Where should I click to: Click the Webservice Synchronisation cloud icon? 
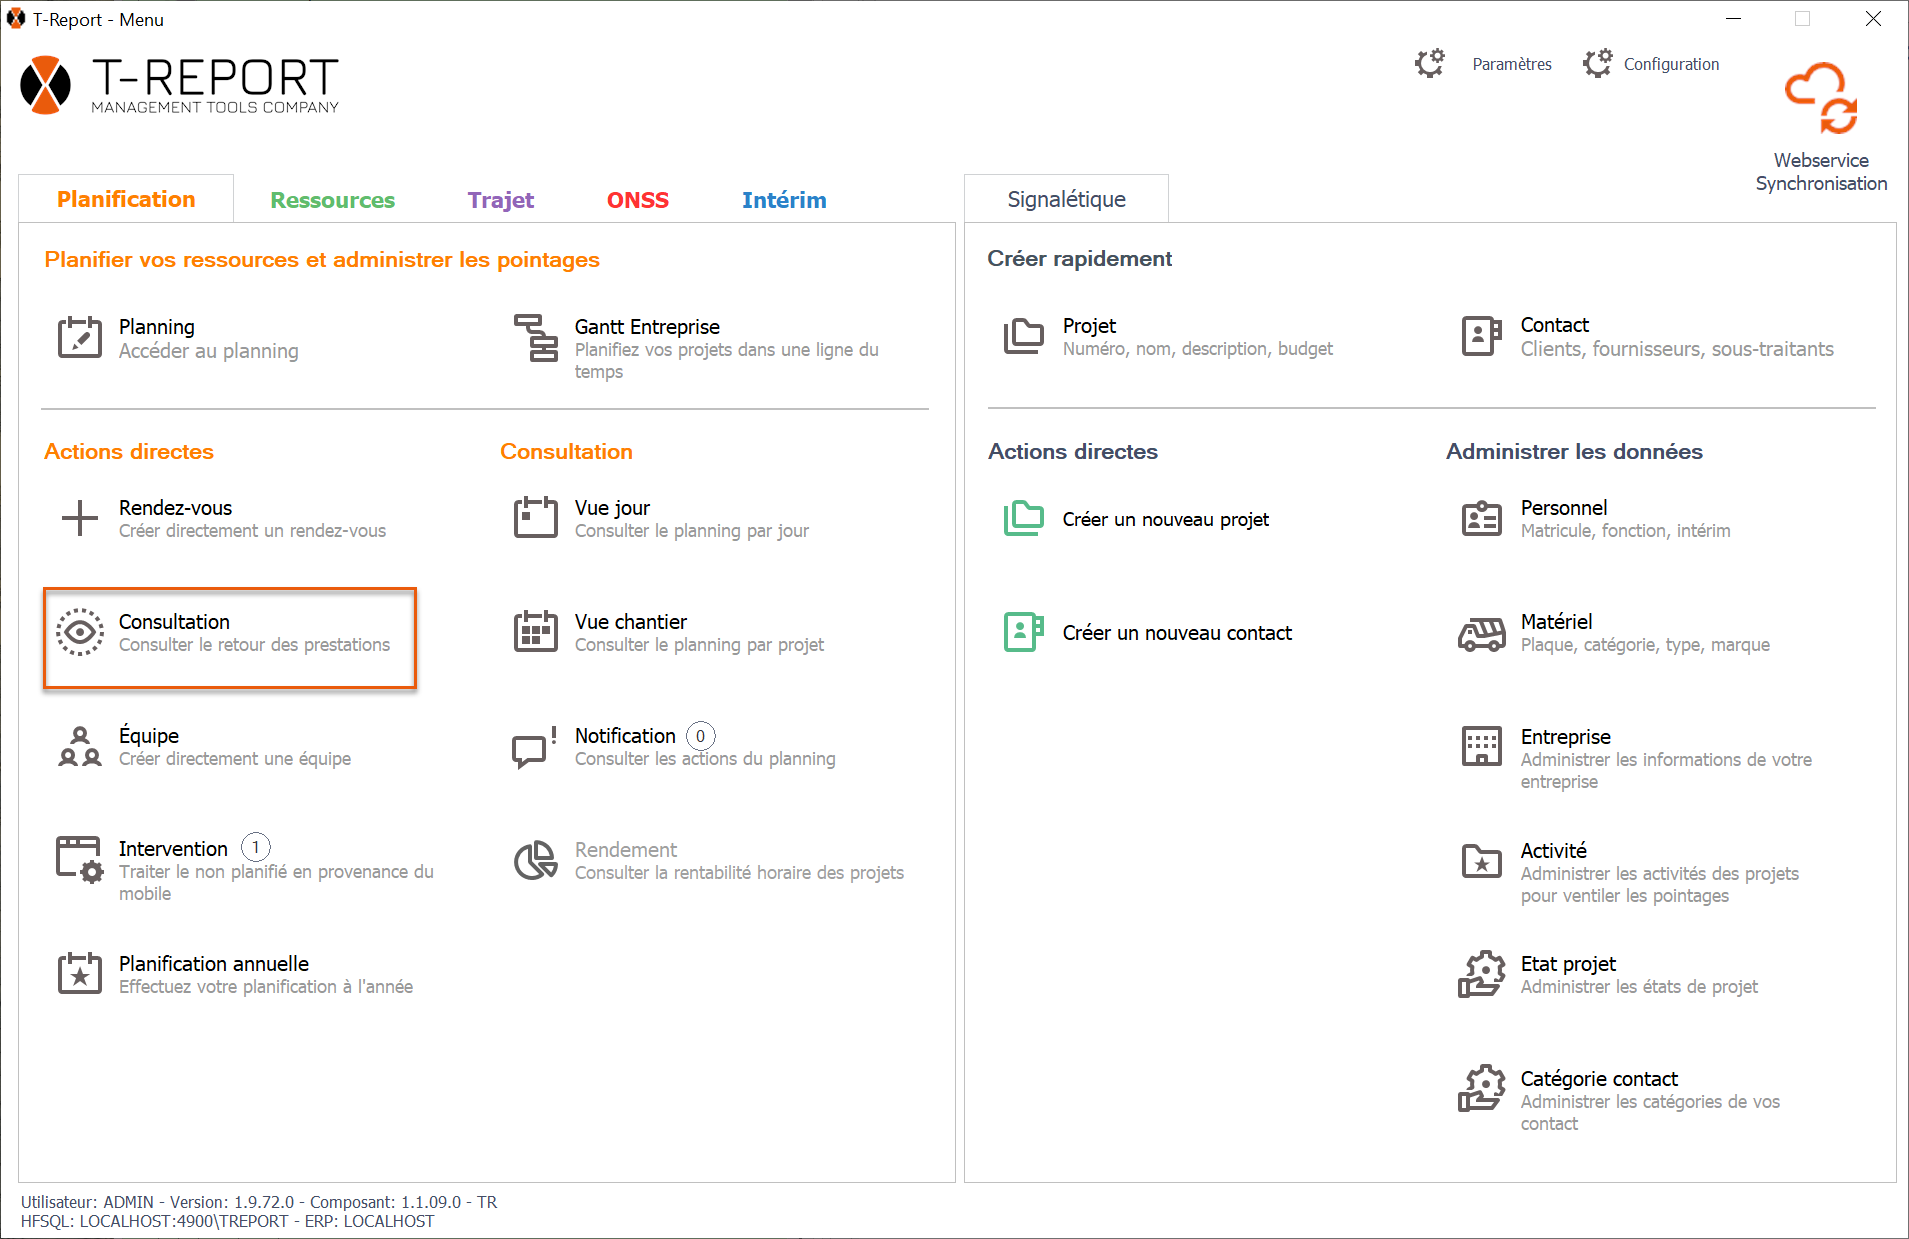point(1821,98)
